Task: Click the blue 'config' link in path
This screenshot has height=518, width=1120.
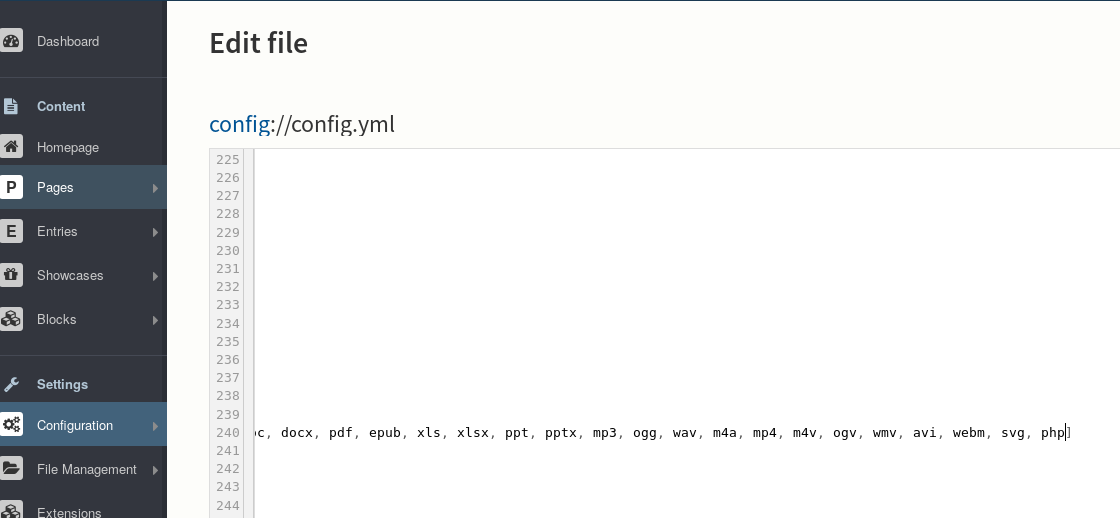Action: tap(239, 124)
